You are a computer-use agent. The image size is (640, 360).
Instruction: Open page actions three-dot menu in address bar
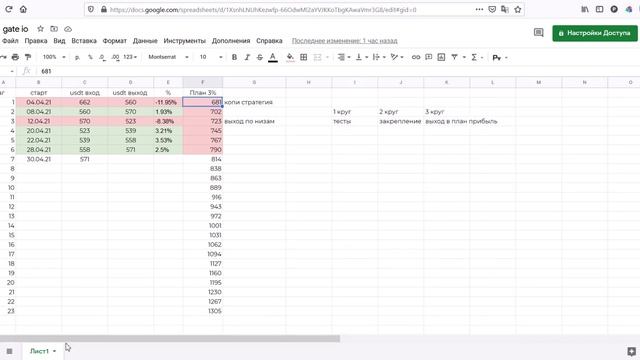tap(479, 9)
